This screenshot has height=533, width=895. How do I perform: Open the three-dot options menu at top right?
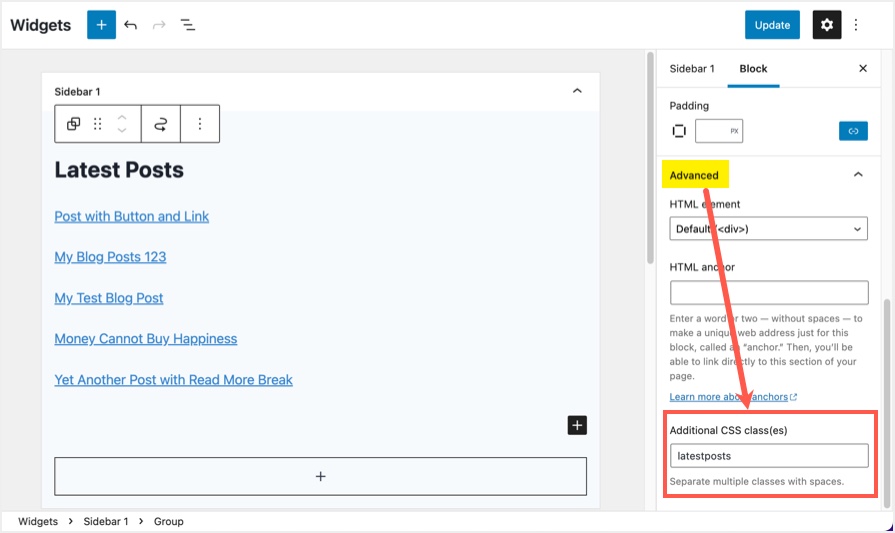click(x=856, y=25)
